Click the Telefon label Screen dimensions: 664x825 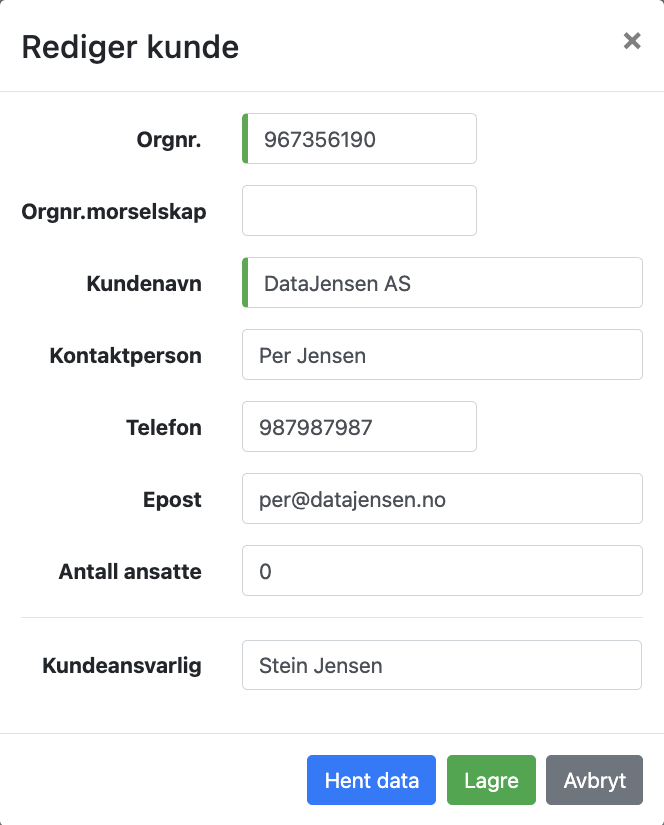point(163,428)
